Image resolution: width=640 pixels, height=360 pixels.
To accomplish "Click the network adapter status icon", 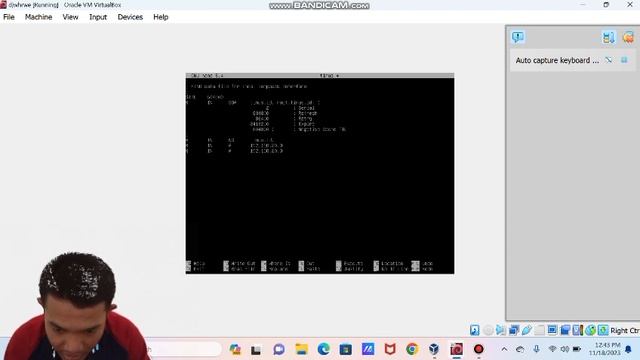I will coord(514,330).
